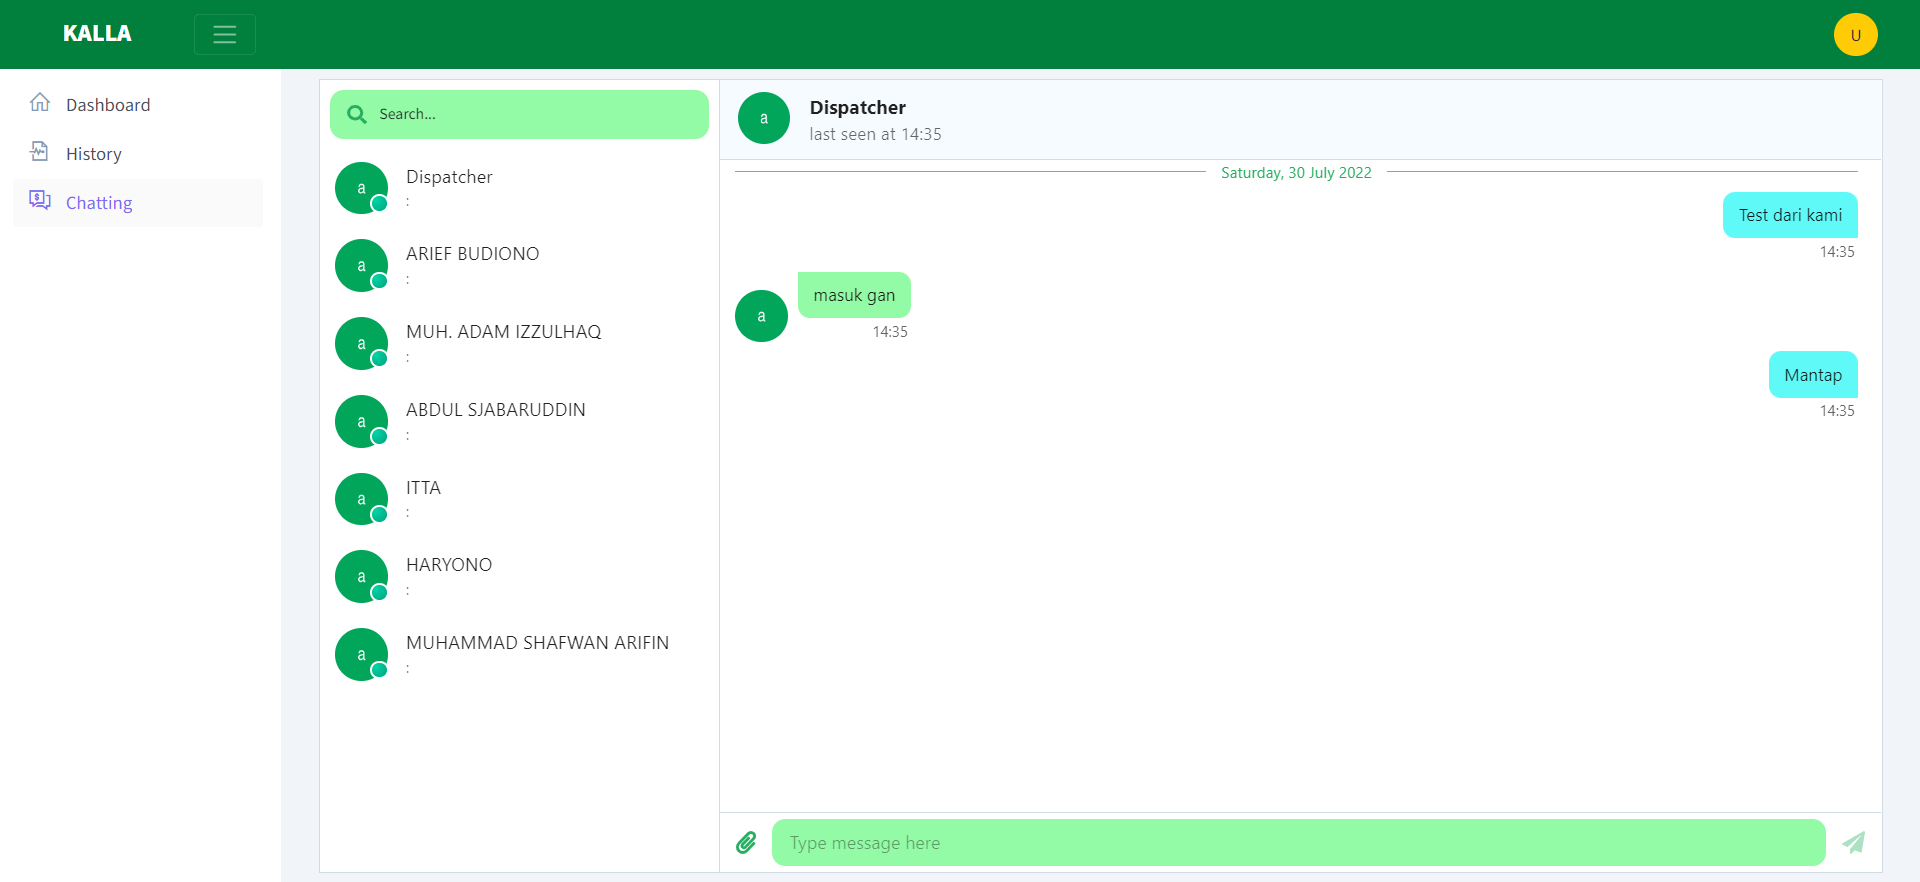This screenshot has width=1920, height=882.
Task: Click the Dispatcher title in chat header
Action: (857, 107)
